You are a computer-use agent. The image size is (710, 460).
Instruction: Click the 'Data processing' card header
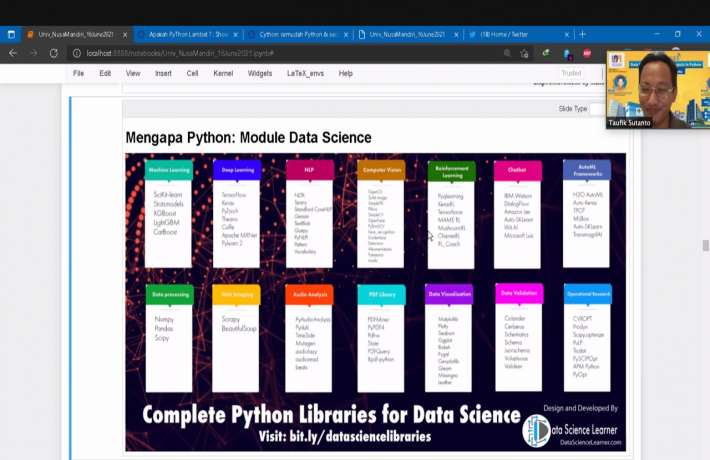[x=170, y=294]
